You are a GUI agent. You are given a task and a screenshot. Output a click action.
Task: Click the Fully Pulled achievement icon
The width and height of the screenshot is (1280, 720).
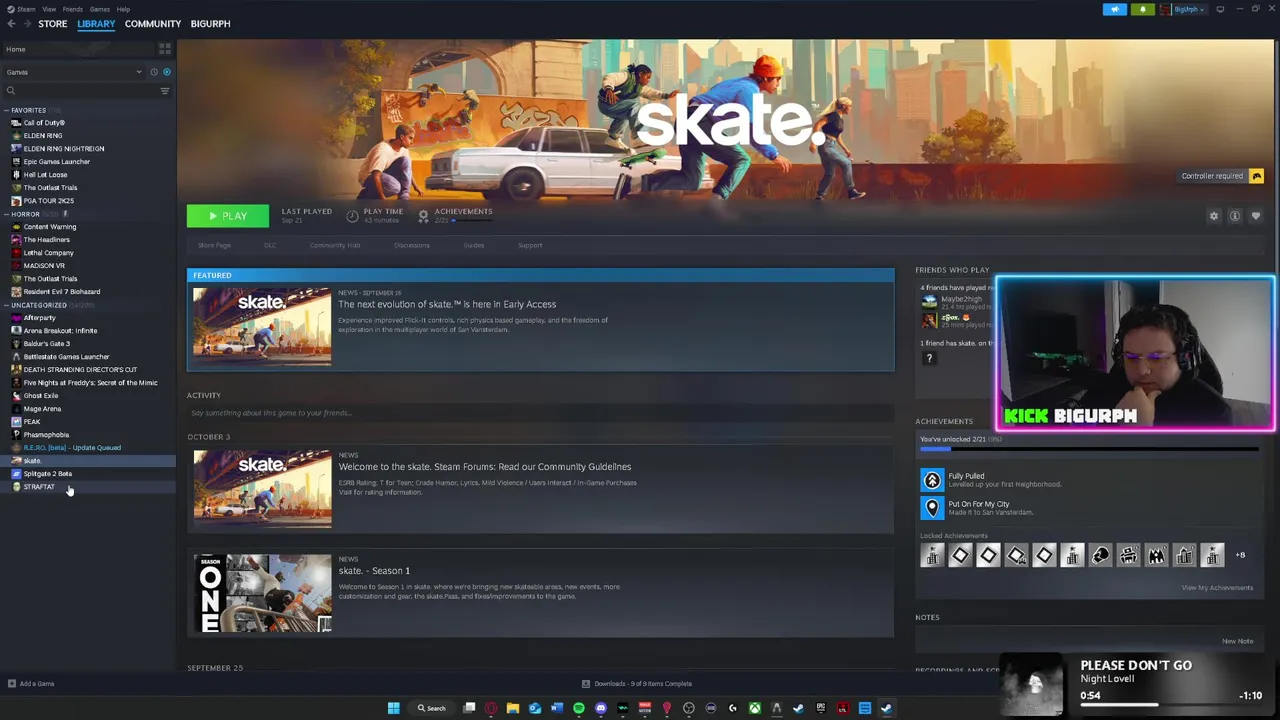pos(932,480)
